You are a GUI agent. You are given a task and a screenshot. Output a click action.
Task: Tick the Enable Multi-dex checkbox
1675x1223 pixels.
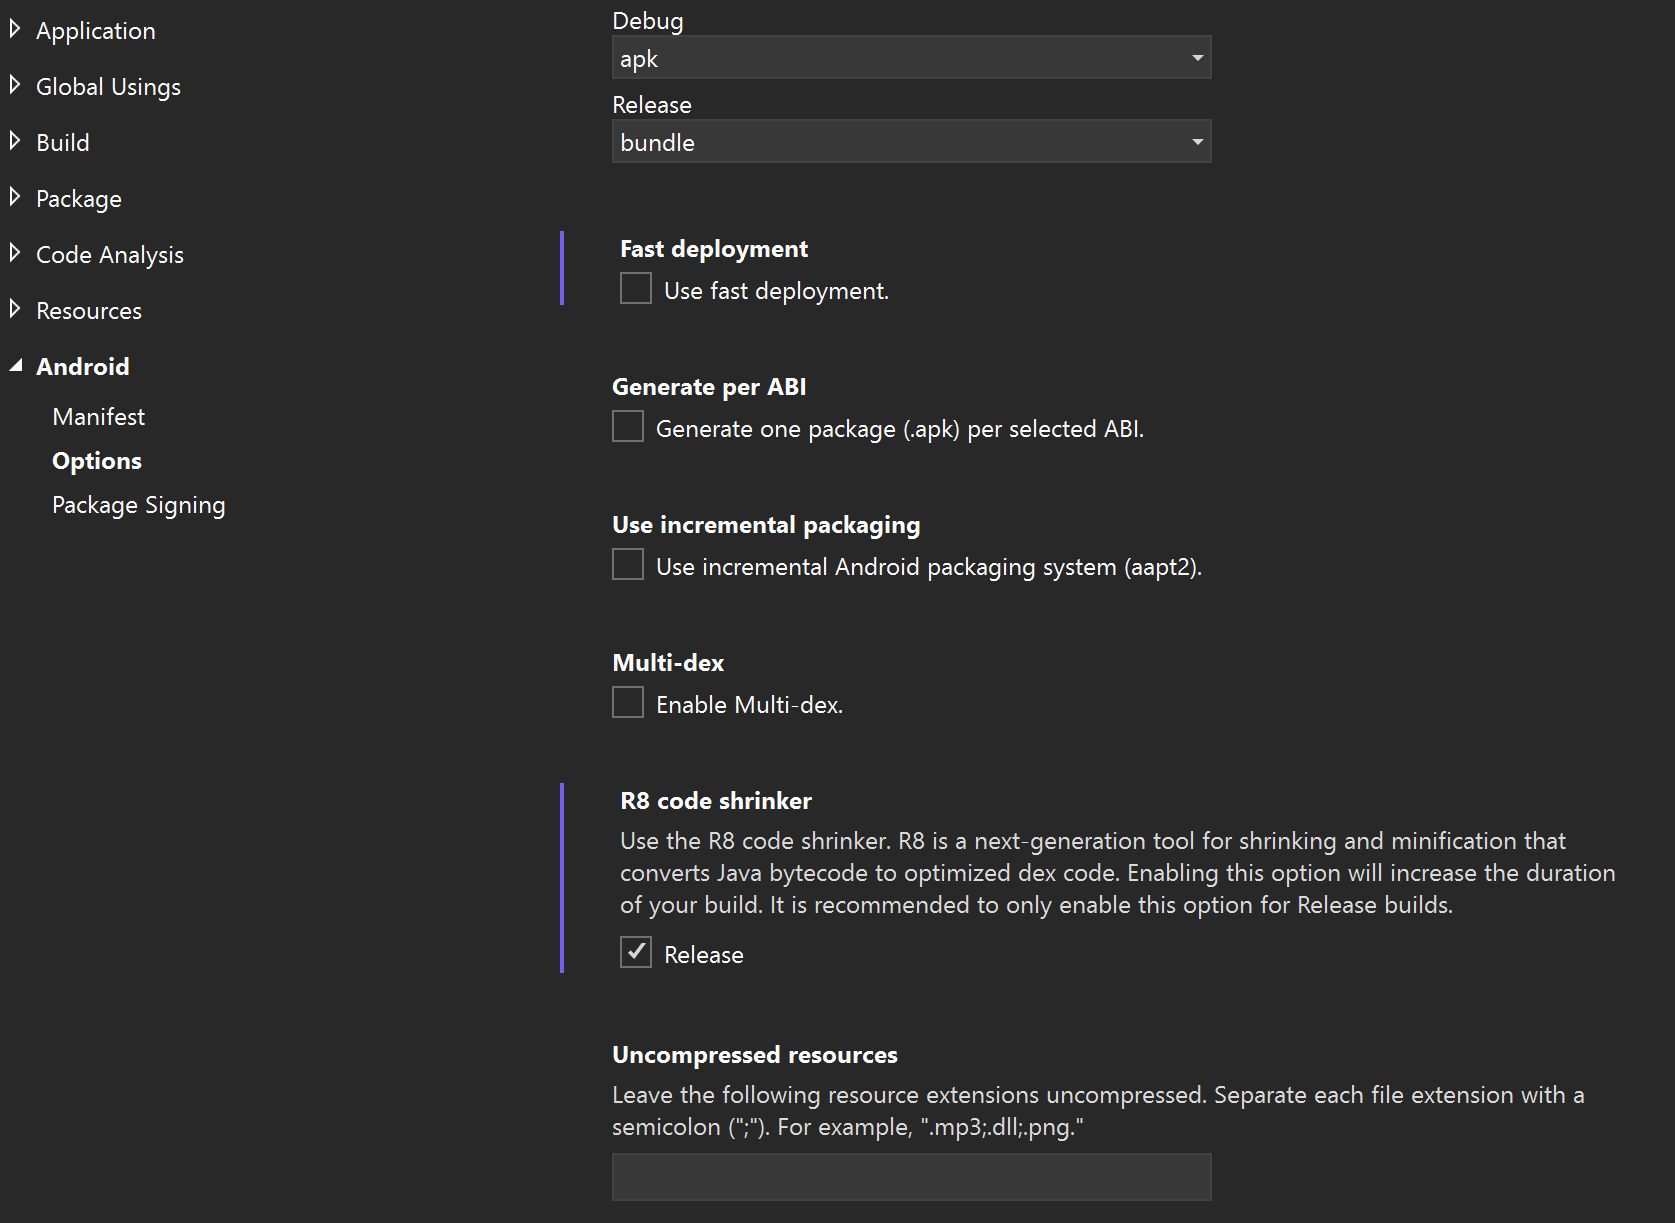(628, 703)
